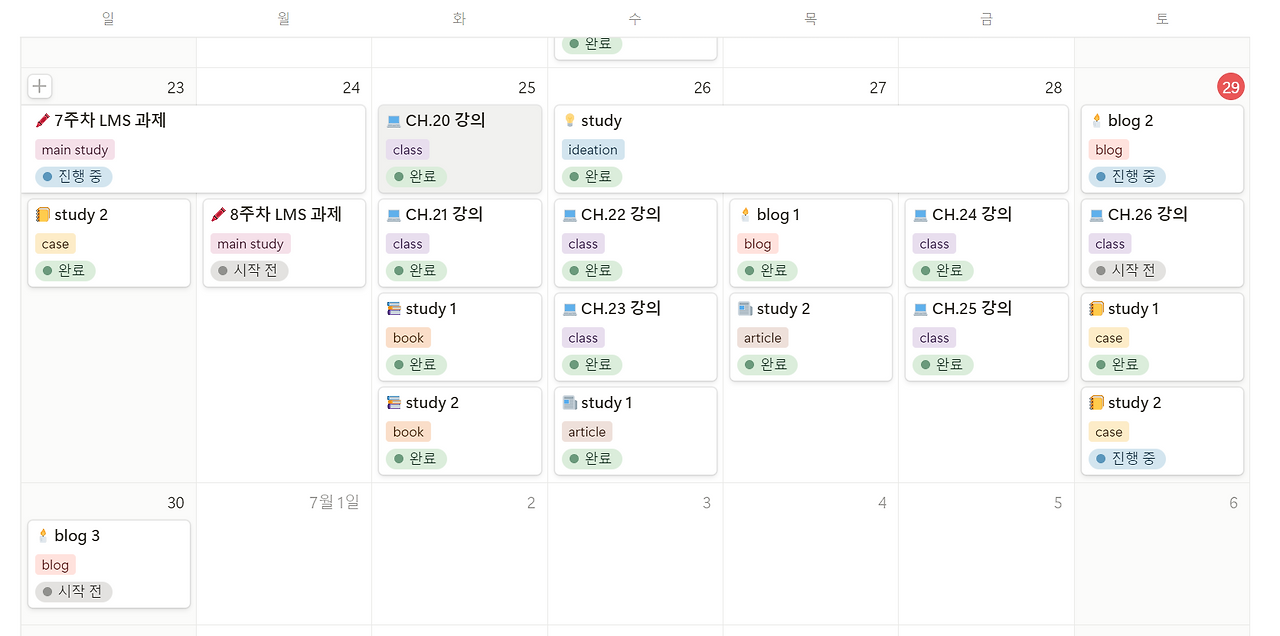Select the 토 column header
This screenshot has width=1280, height=636.
1162,17
